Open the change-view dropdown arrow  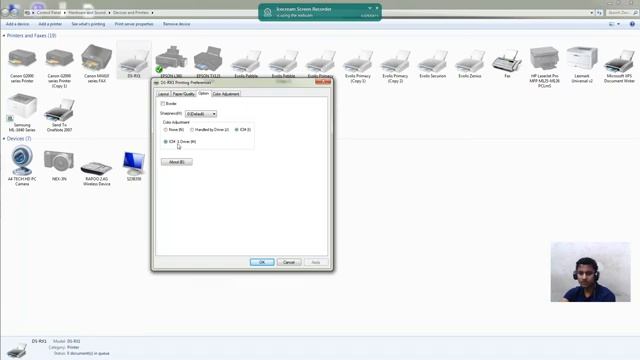[x=618, y=24]
